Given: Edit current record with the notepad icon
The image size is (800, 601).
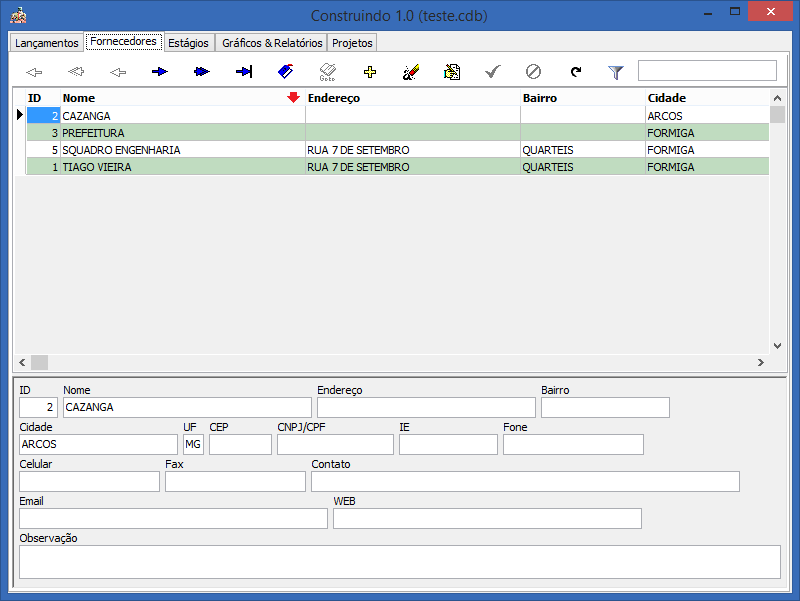Looking at the screenshot, I should 452,72.
